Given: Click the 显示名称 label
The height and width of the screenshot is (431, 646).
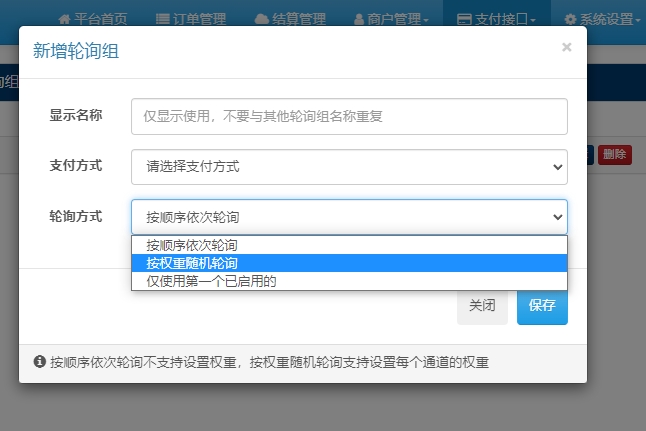Looking at the screenshot, I should coord(76,115).
